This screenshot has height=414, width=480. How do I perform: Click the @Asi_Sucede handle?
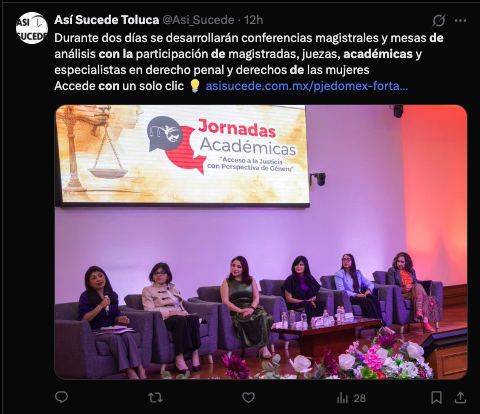coord(198,20)
